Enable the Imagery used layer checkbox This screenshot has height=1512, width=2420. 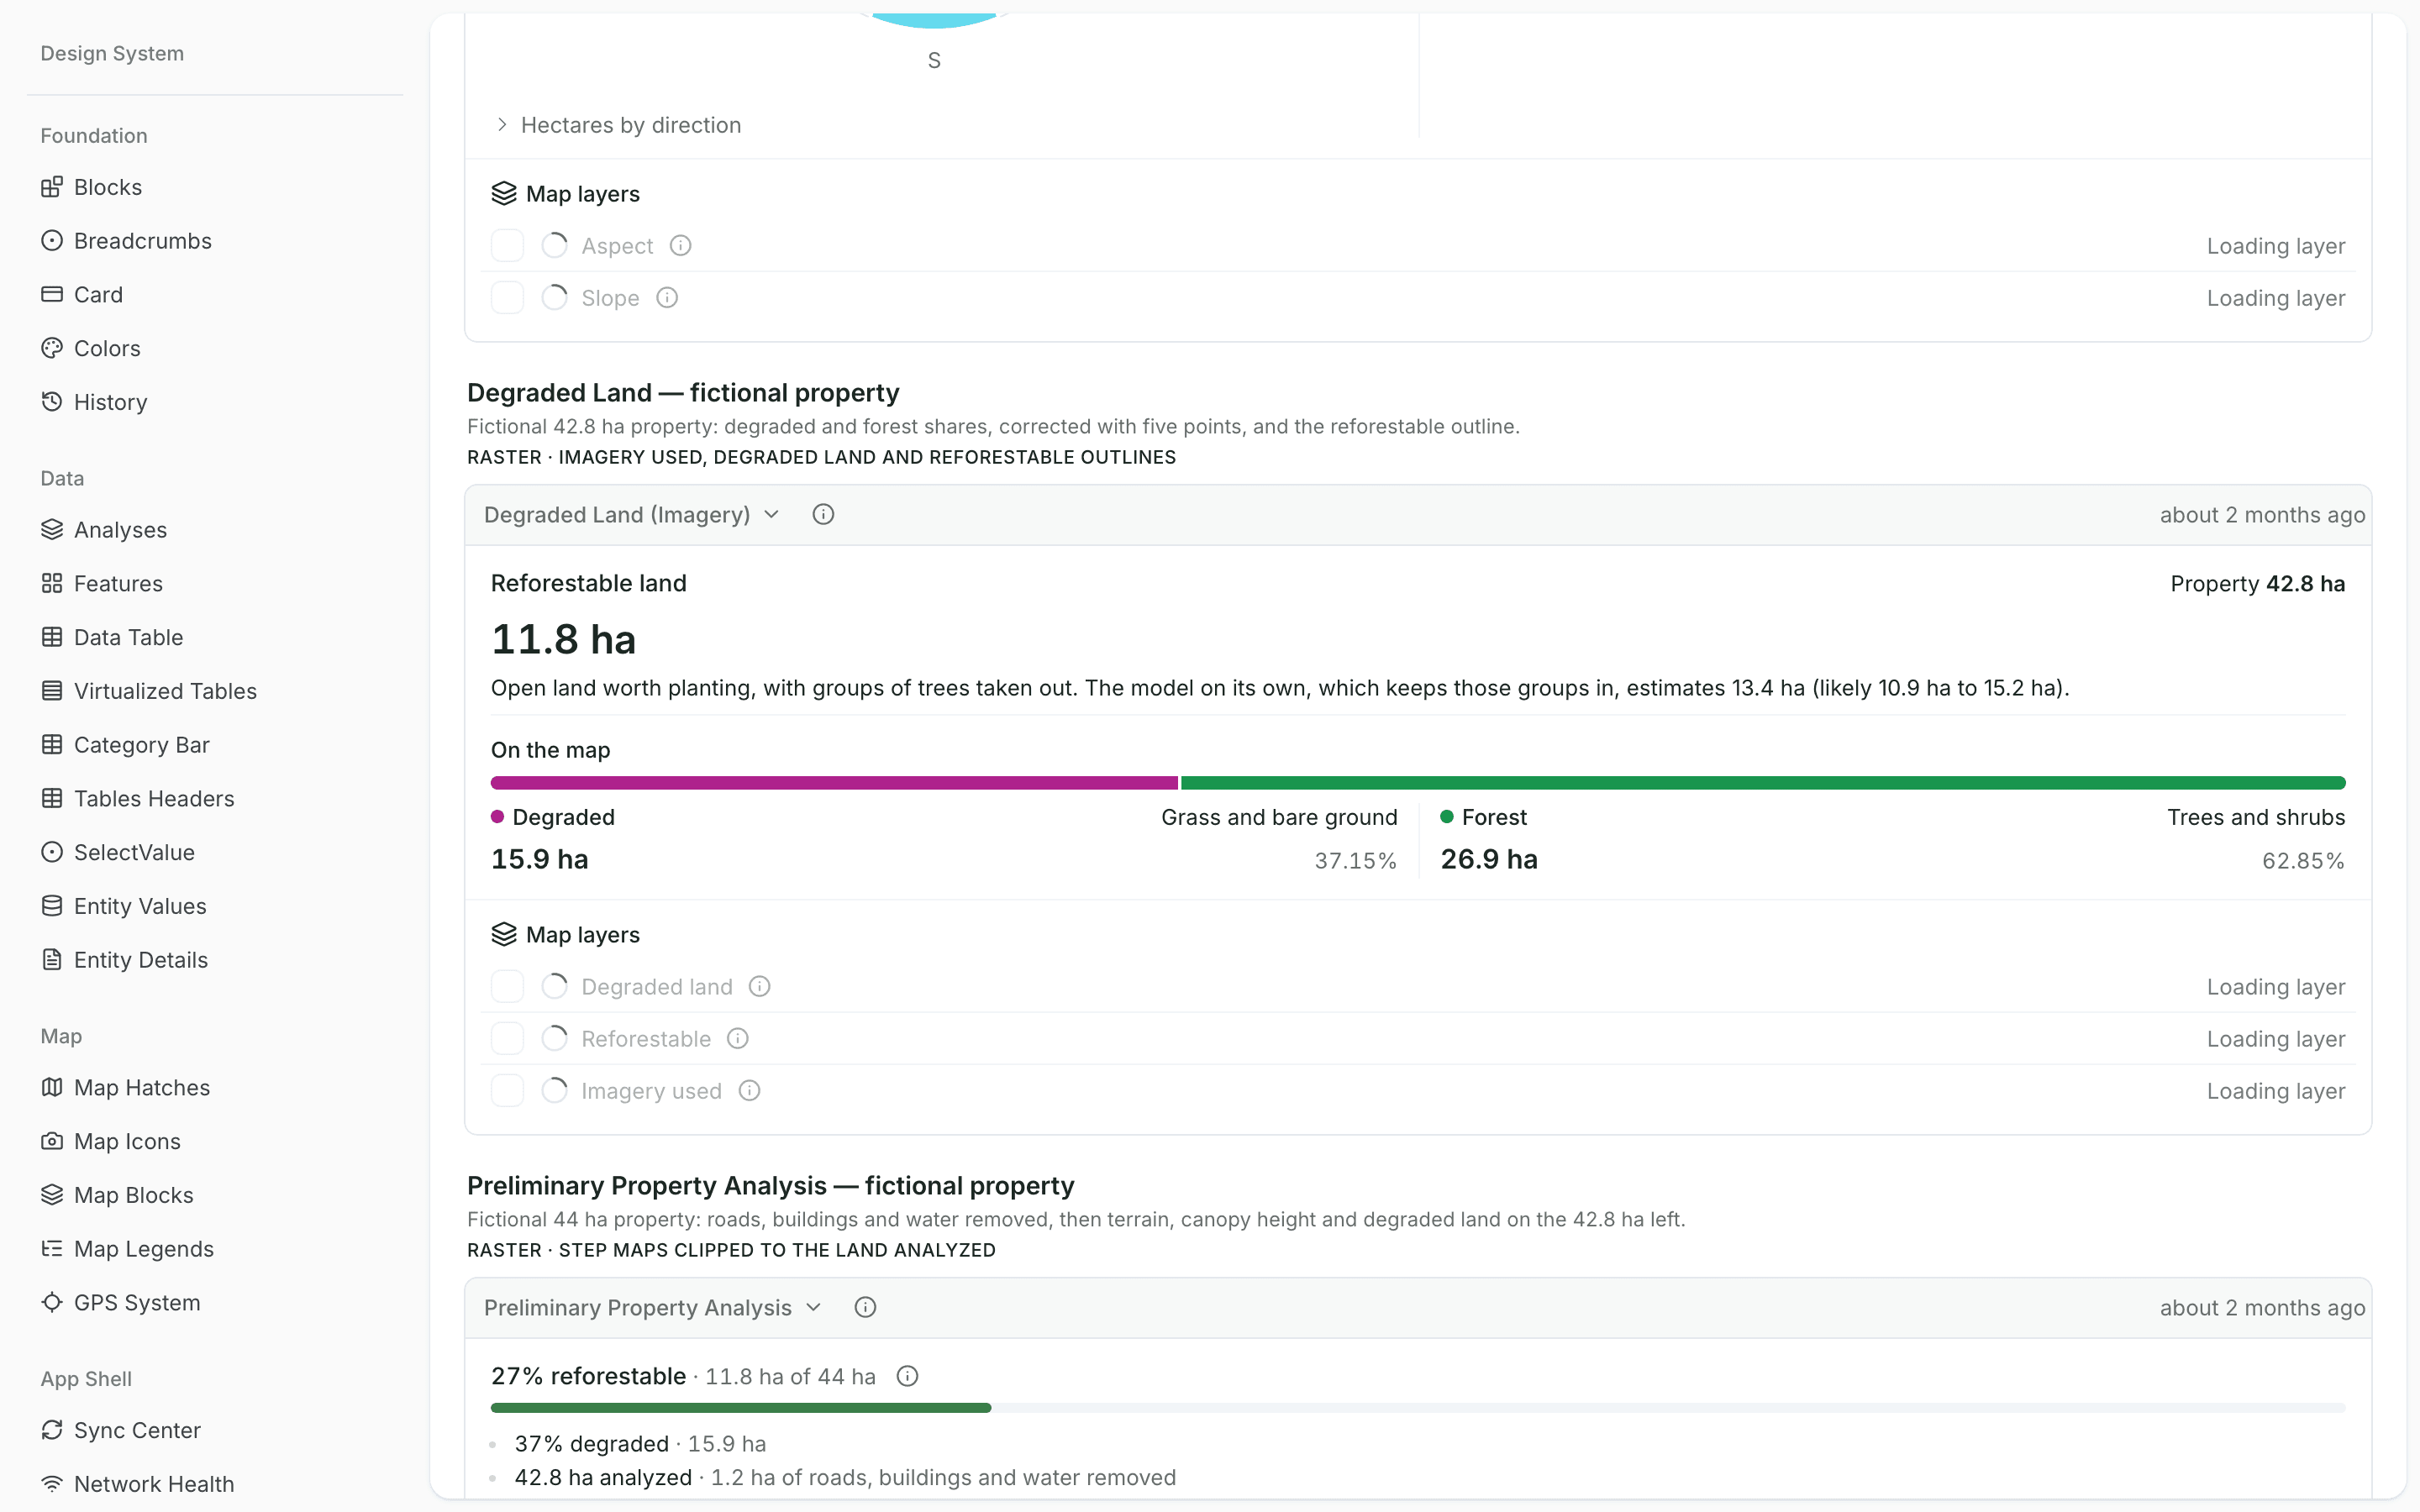click(507, 1091)
